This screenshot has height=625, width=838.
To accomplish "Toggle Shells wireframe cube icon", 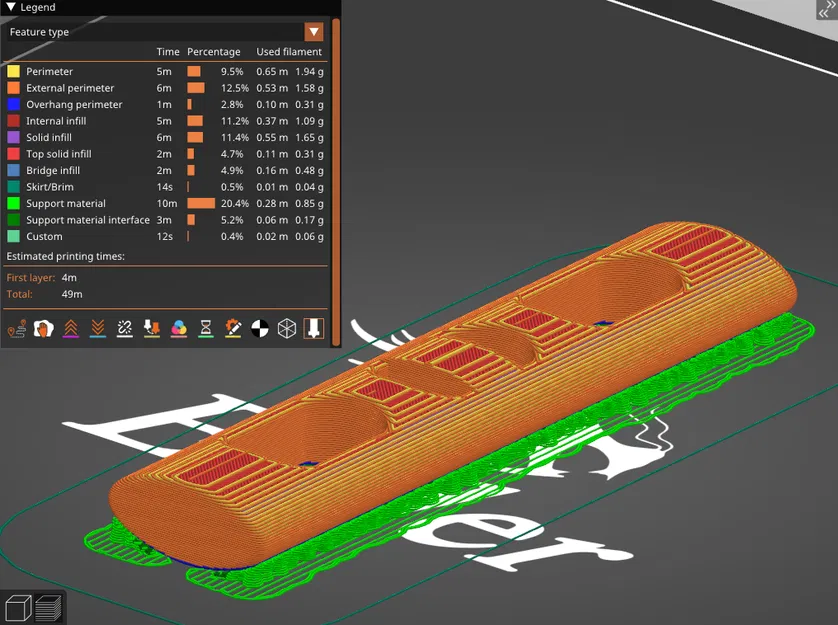I will pyautogui.click(x=287, y=328).
